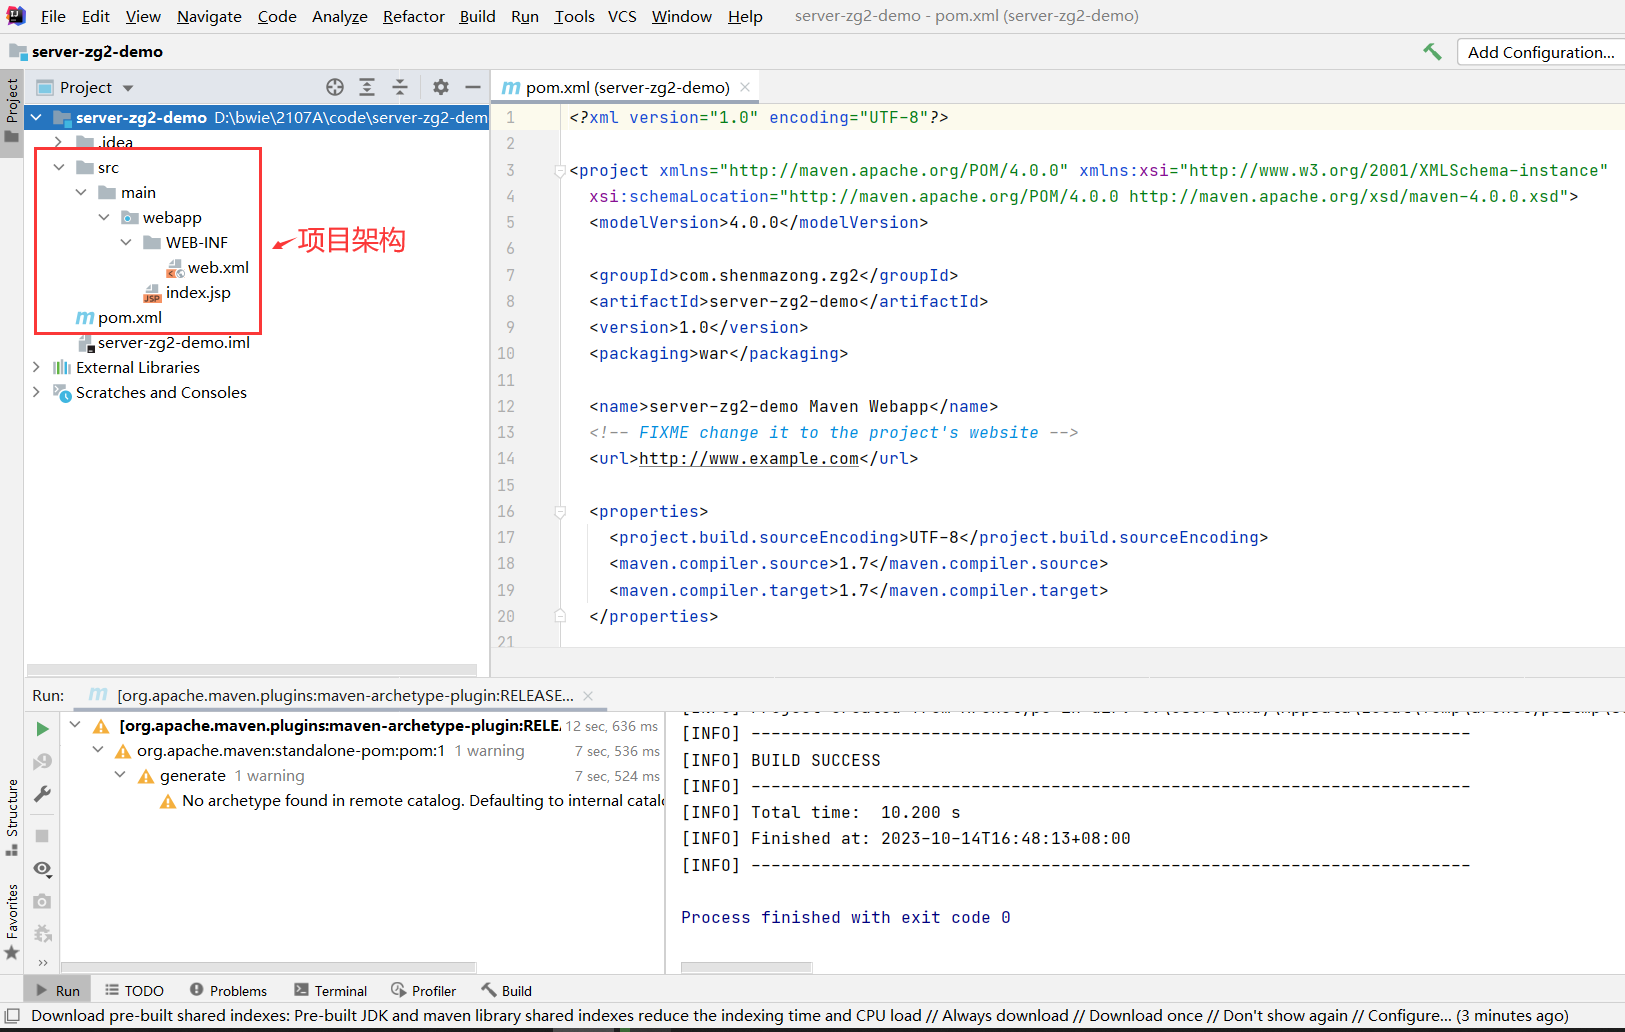Place cursor on packaging war line
This screenshot has width=1625, height=1032.
718,354
